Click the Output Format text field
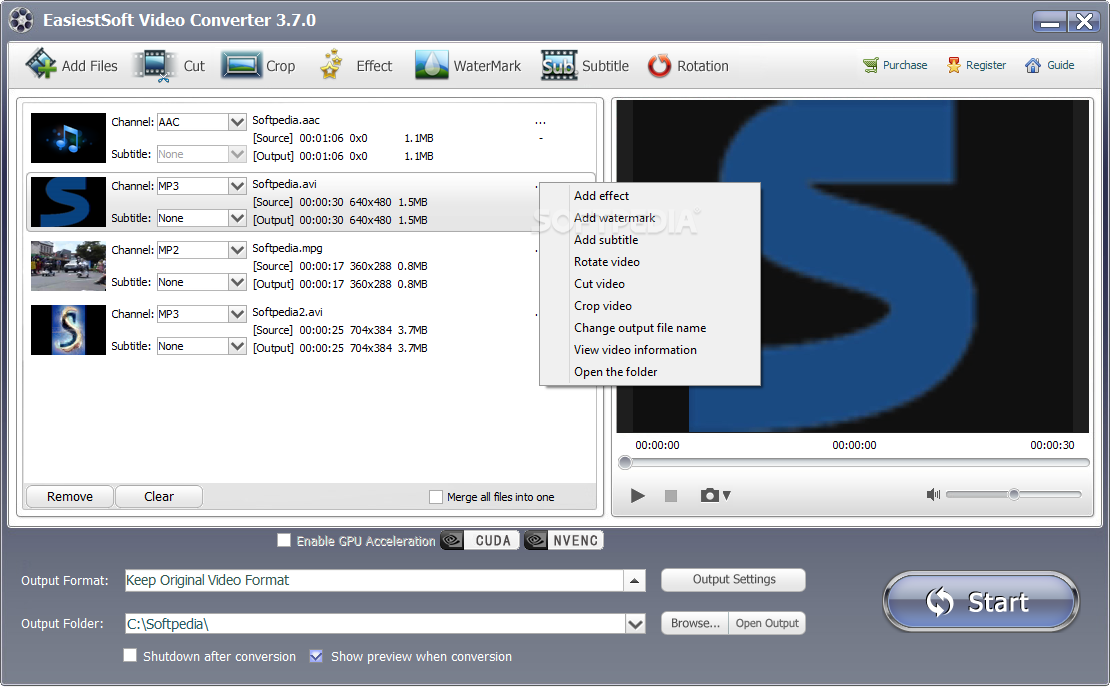1110x687 pixels. pos(374,581)
